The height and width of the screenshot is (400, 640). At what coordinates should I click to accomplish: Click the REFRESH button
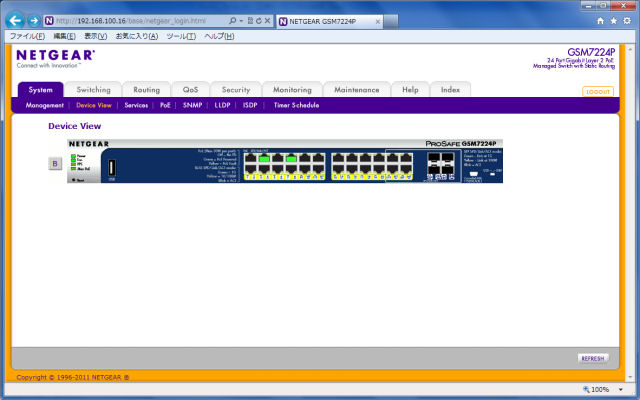pyautogui.click(x=593, y=358)
